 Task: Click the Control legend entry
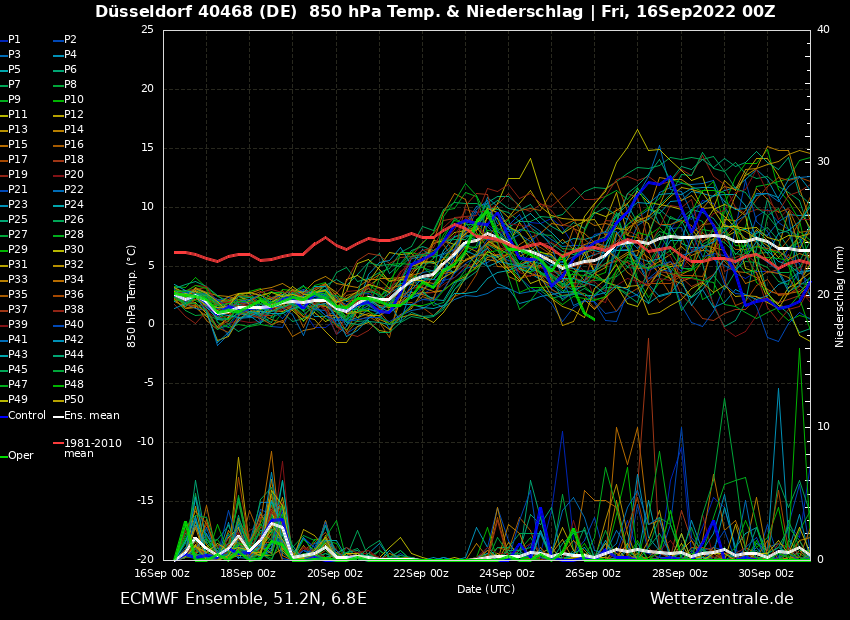pos(27,415)
